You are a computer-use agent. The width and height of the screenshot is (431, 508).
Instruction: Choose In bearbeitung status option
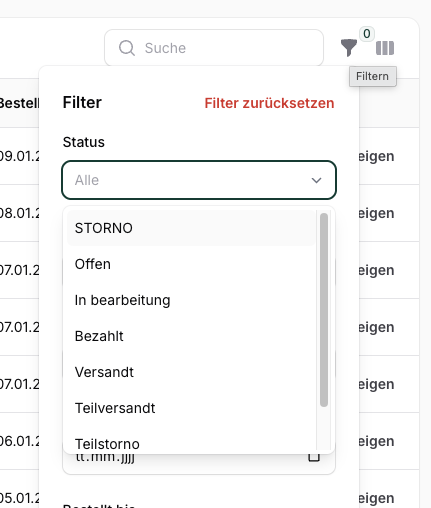tap(191, 300)
